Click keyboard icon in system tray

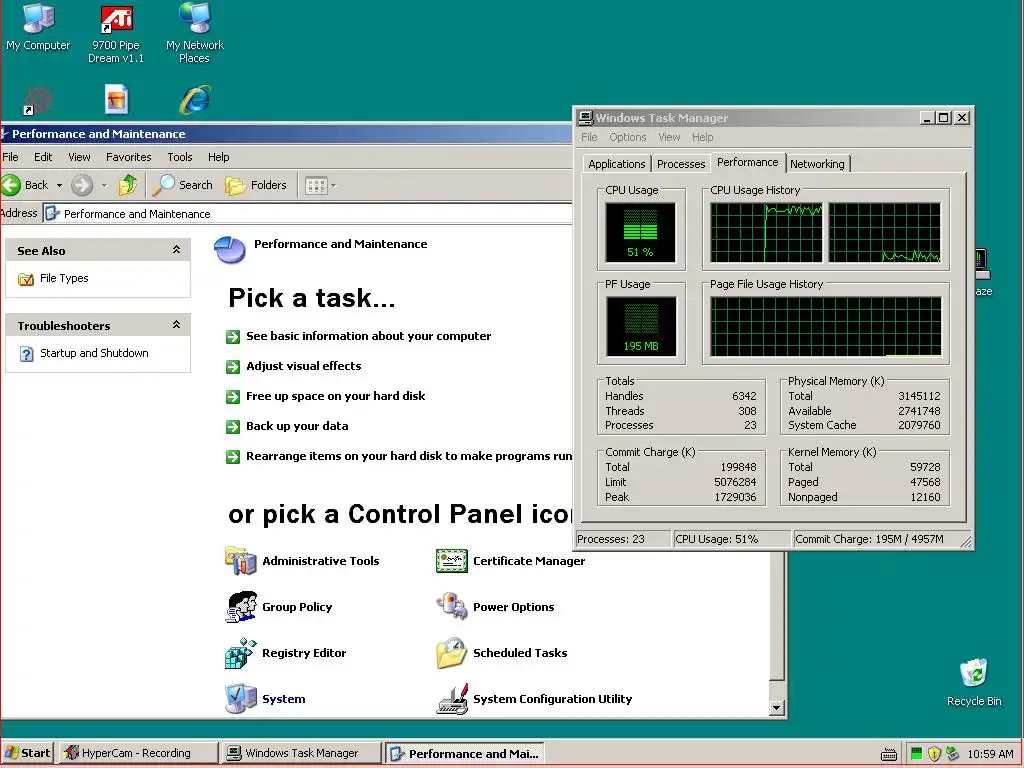(889, 754)
